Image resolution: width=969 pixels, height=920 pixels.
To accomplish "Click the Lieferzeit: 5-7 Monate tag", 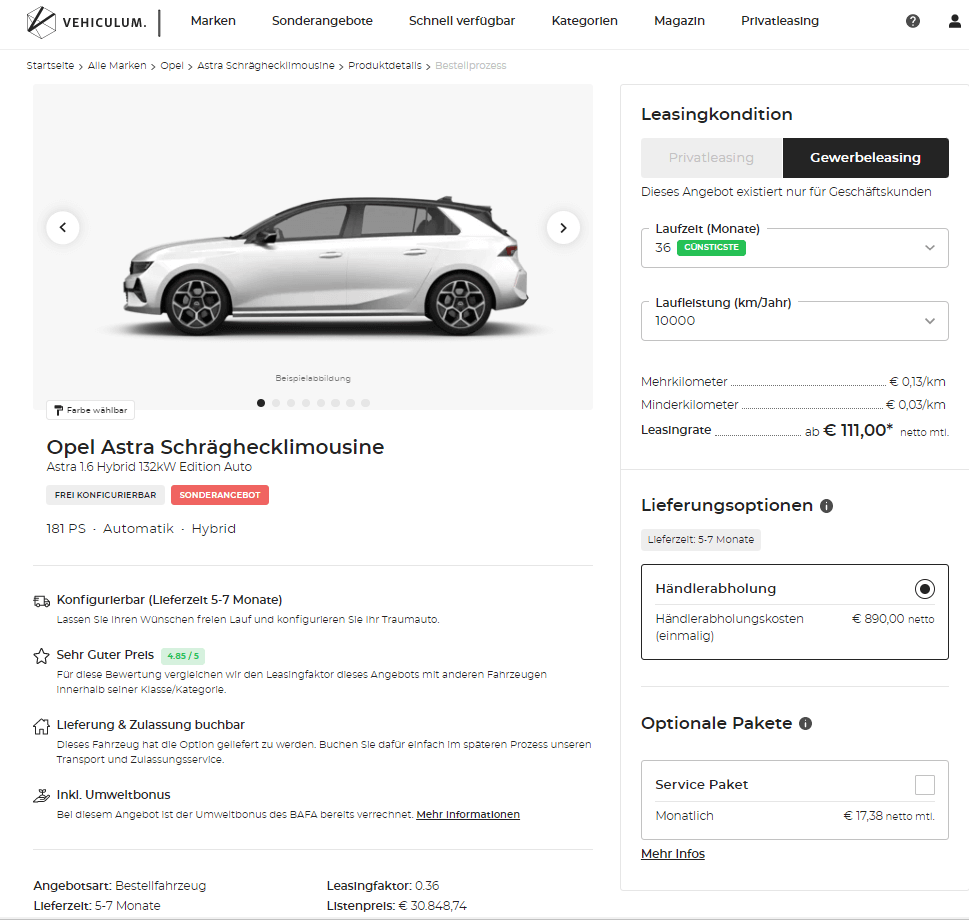I will coord(701,539).
